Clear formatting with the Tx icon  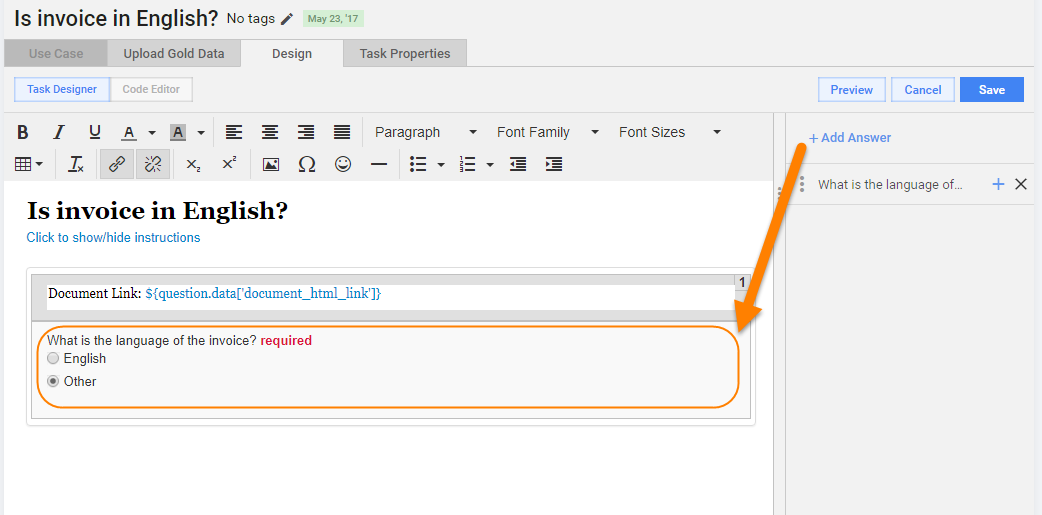coord(76,164)
